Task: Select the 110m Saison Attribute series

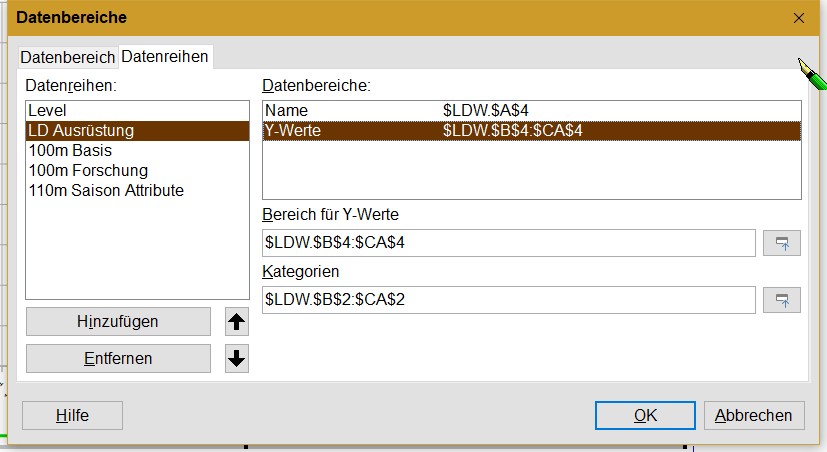Action: coord(137,190)
